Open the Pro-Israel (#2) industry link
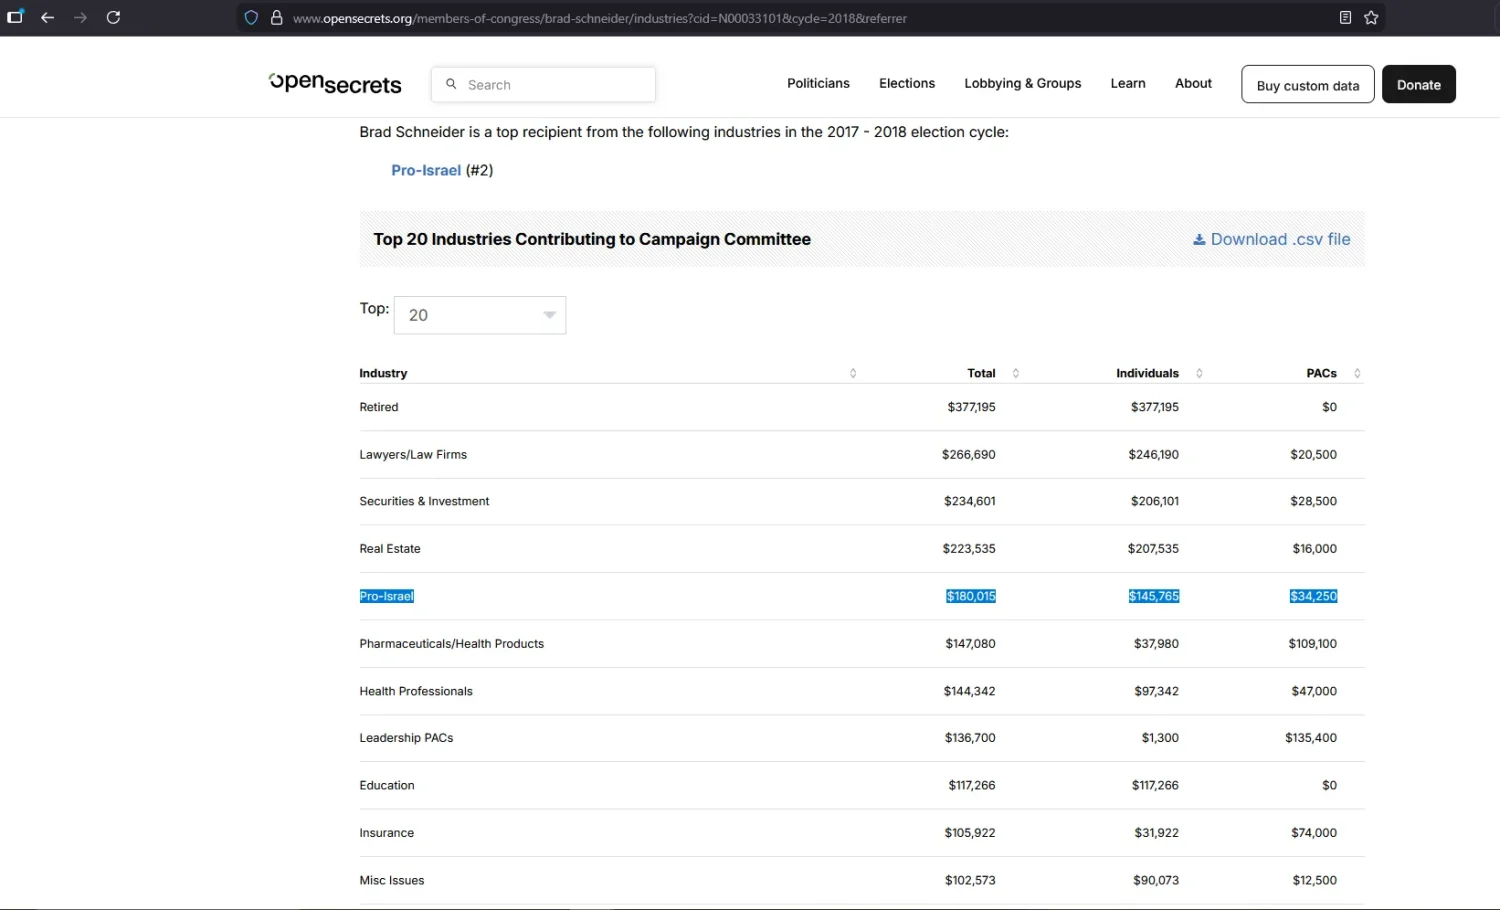The image size is (1500, 910). 426,170
